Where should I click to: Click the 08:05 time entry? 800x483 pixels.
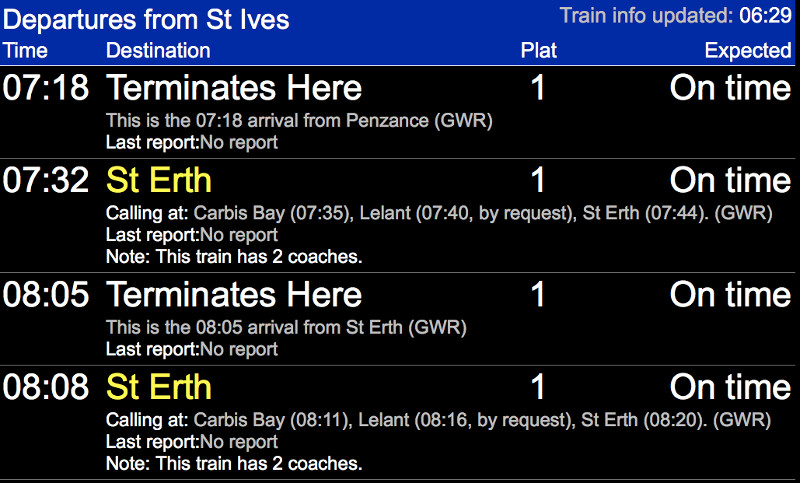[x=46, y=295]
